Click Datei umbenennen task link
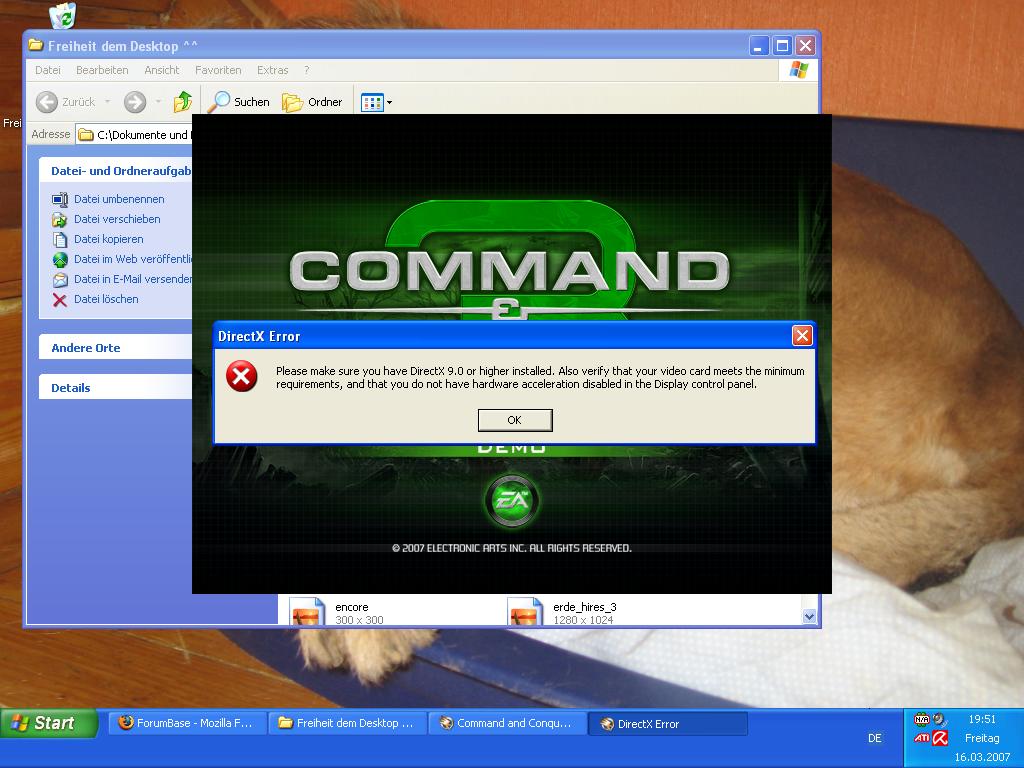The height and width of the screenshot is (768, 1024). tap(119, 199)
